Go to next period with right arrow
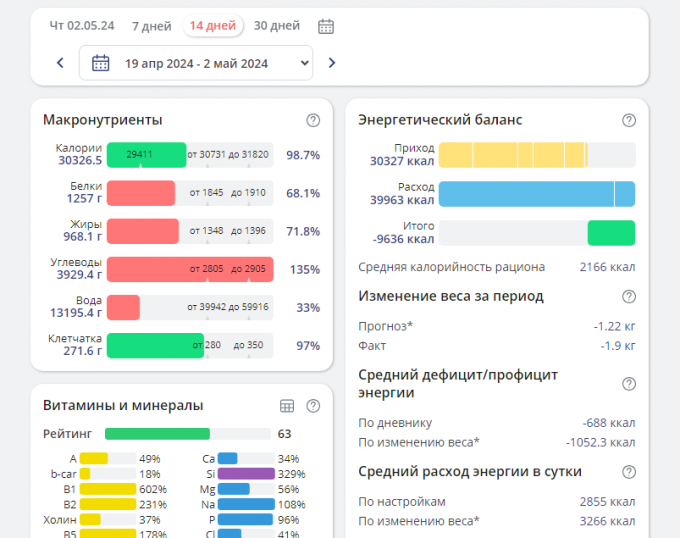This screenshot has width=680, height=538. tap(332, 63)
